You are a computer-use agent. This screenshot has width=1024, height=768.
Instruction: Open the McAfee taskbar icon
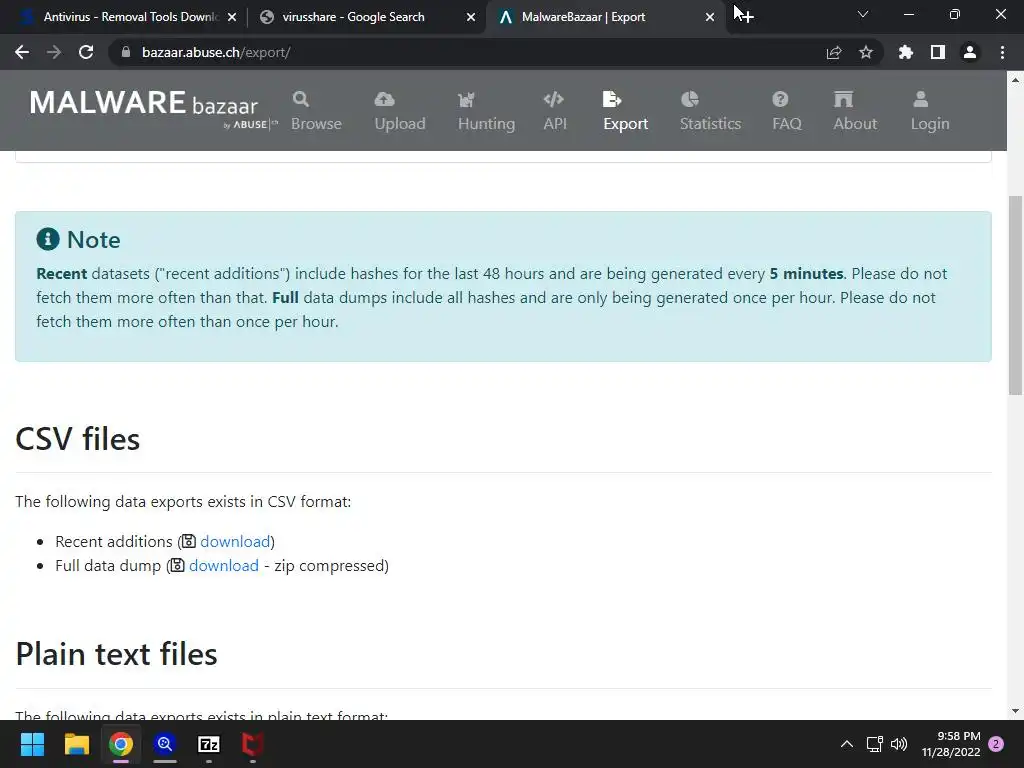(x=253, y=744)
